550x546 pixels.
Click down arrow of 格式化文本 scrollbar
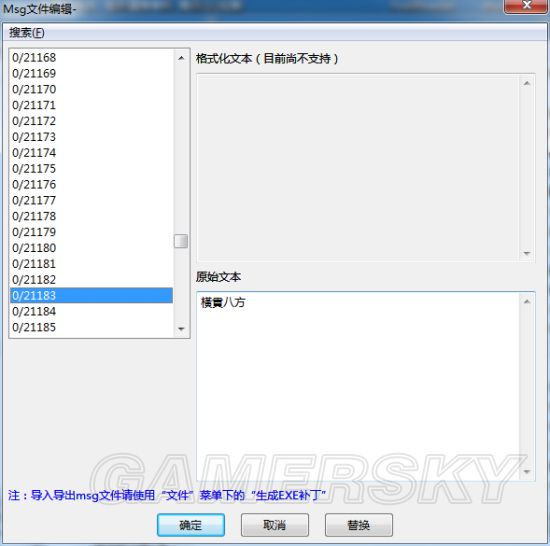pos(527,253)
